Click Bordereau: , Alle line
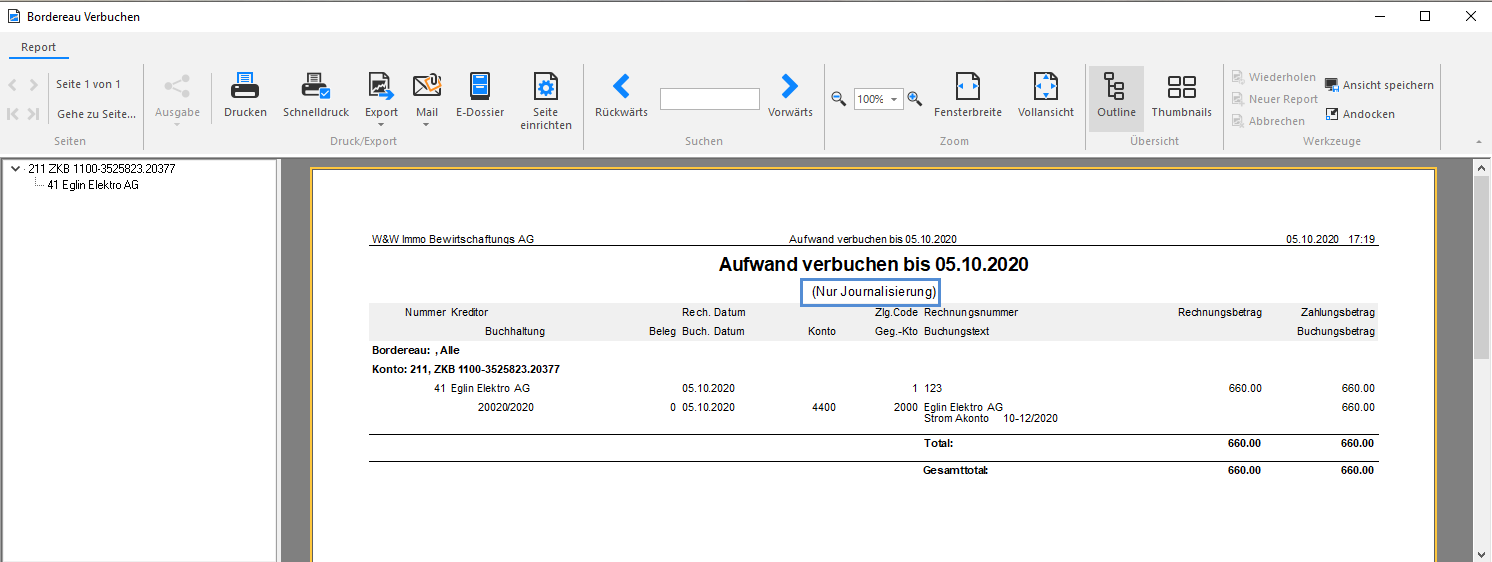This screenshot has height=562, width=1492. 415,351
